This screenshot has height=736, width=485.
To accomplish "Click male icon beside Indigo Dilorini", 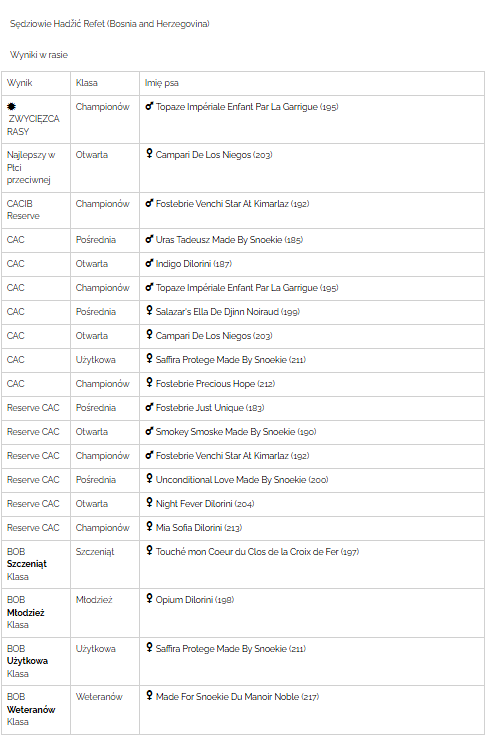I will click(149, 263).
